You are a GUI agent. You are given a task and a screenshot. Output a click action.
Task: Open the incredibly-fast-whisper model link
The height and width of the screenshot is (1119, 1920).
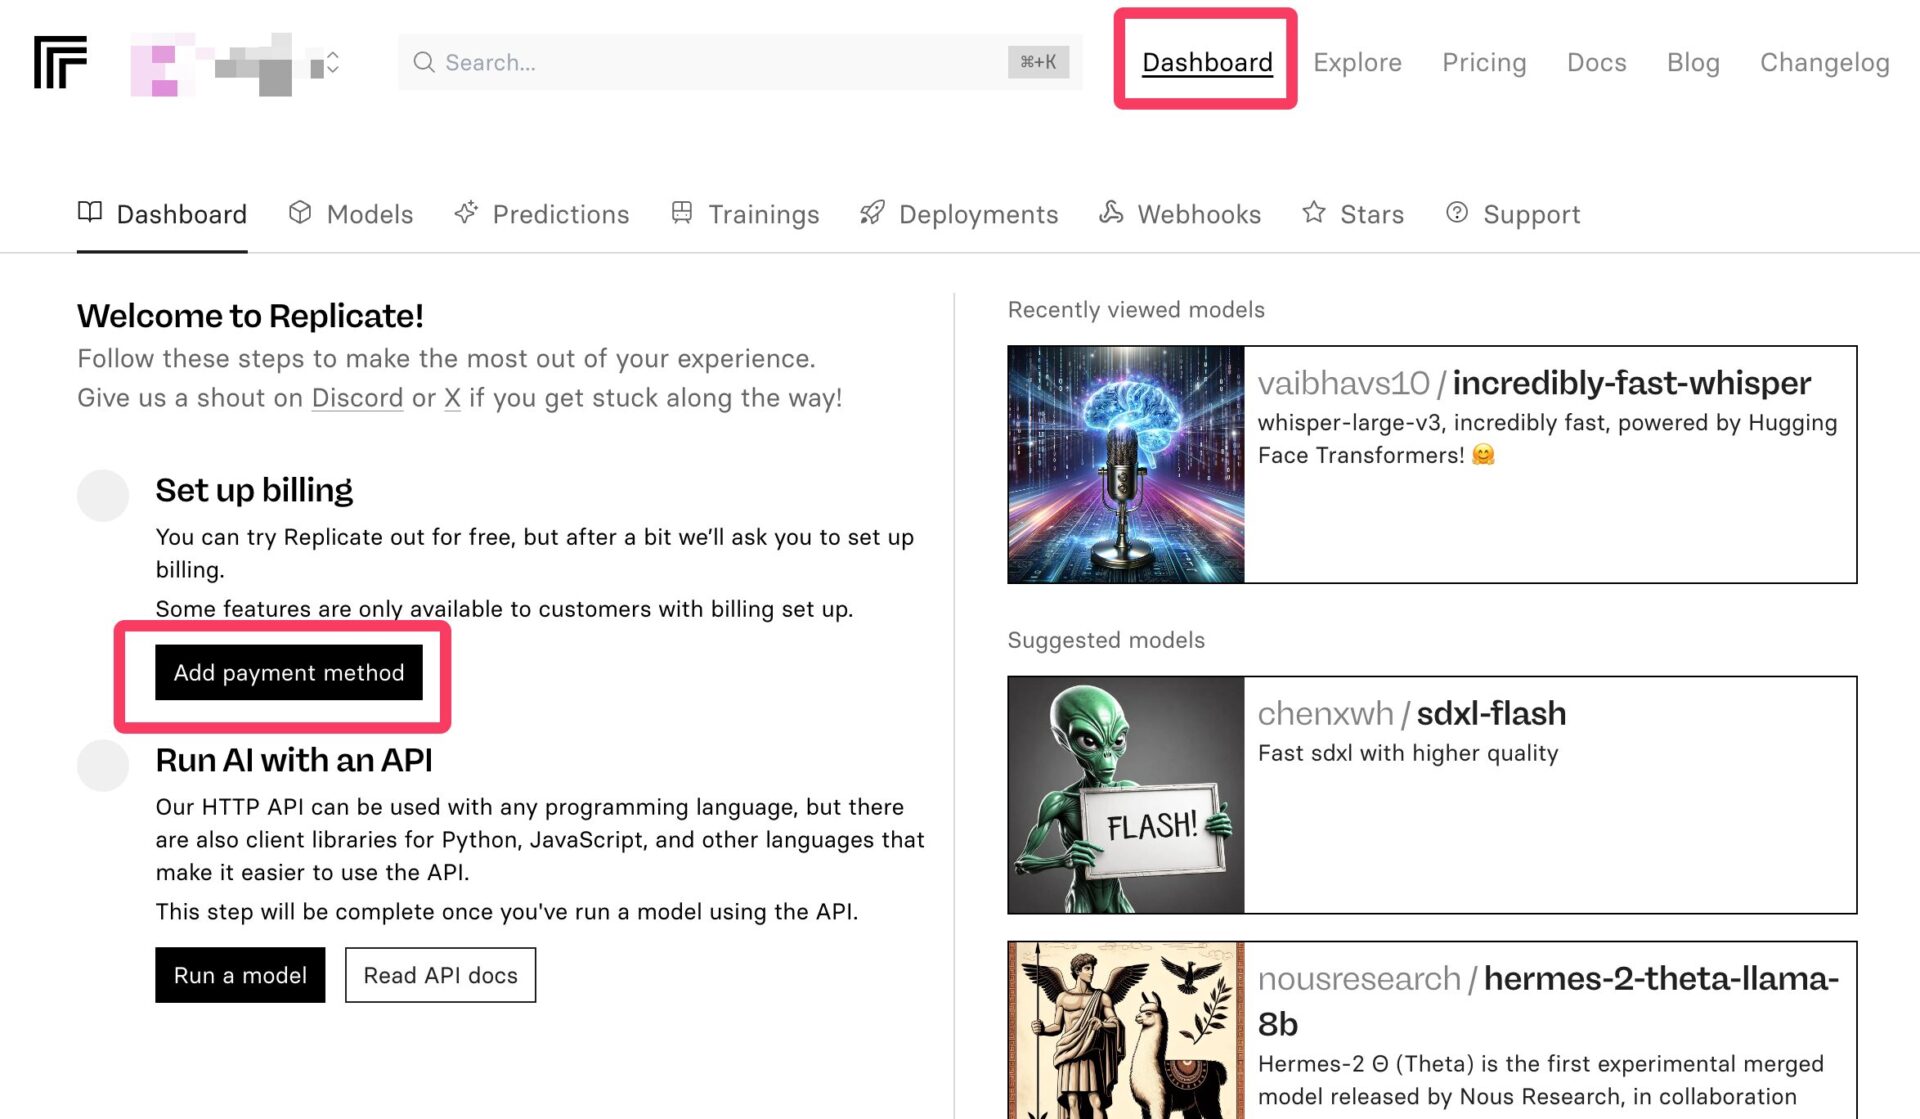1631,383
